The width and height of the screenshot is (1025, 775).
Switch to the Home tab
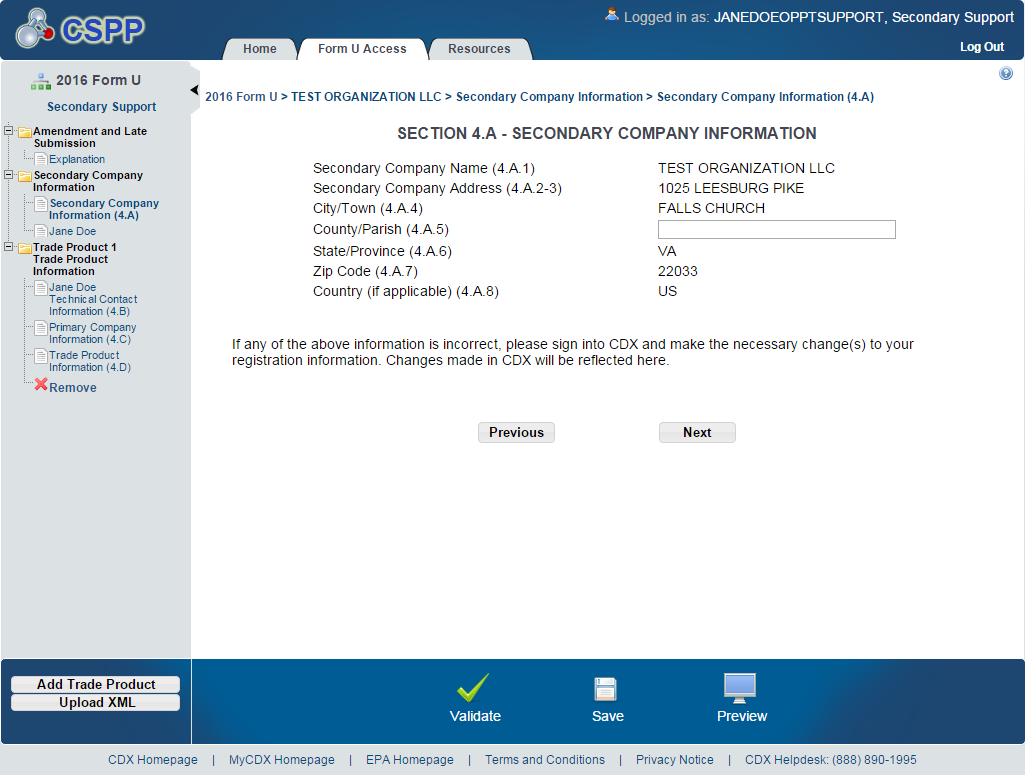[260, 49]
